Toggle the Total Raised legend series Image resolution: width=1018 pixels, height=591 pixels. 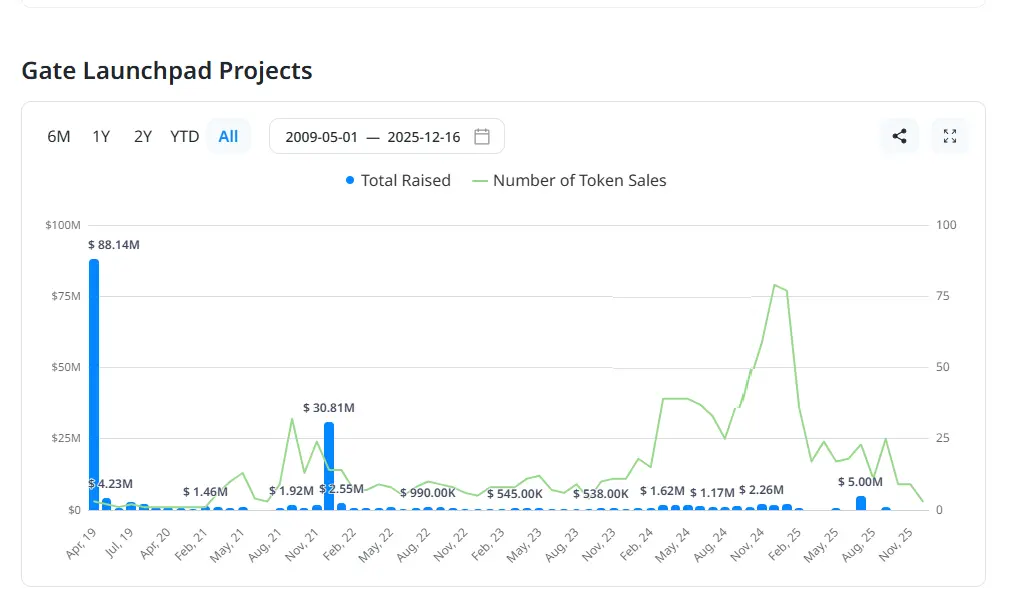398,181
